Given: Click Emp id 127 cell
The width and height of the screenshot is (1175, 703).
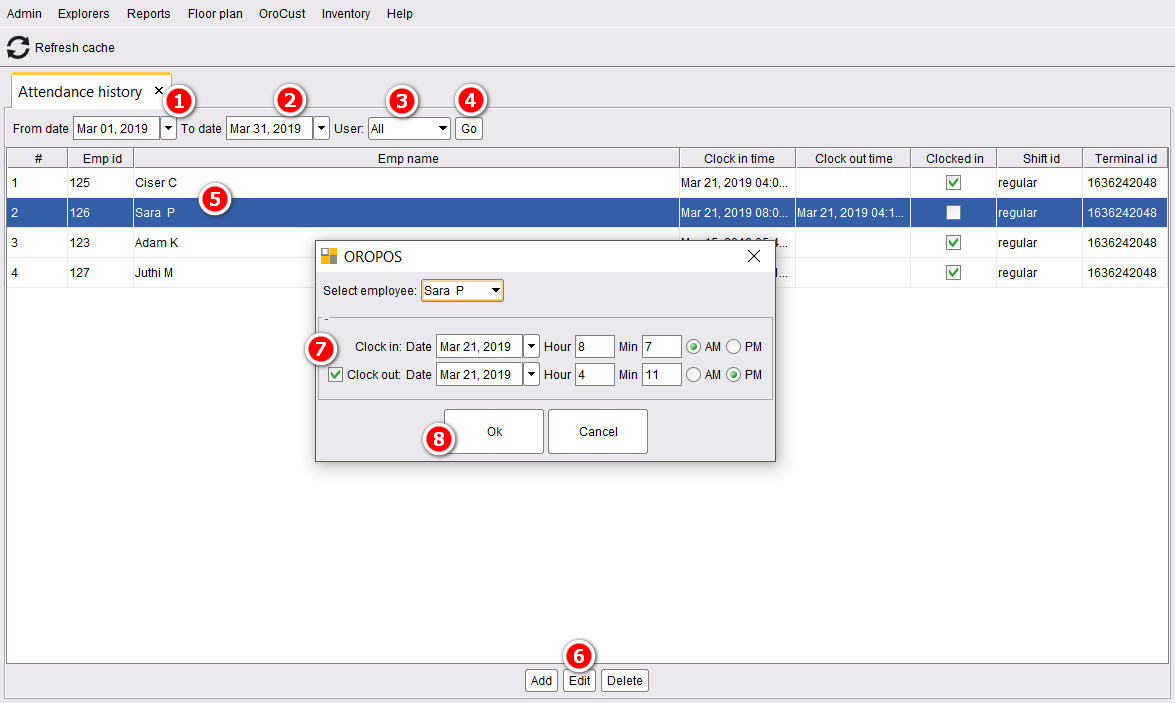Looking at the screenshot, I should [100, 273].
